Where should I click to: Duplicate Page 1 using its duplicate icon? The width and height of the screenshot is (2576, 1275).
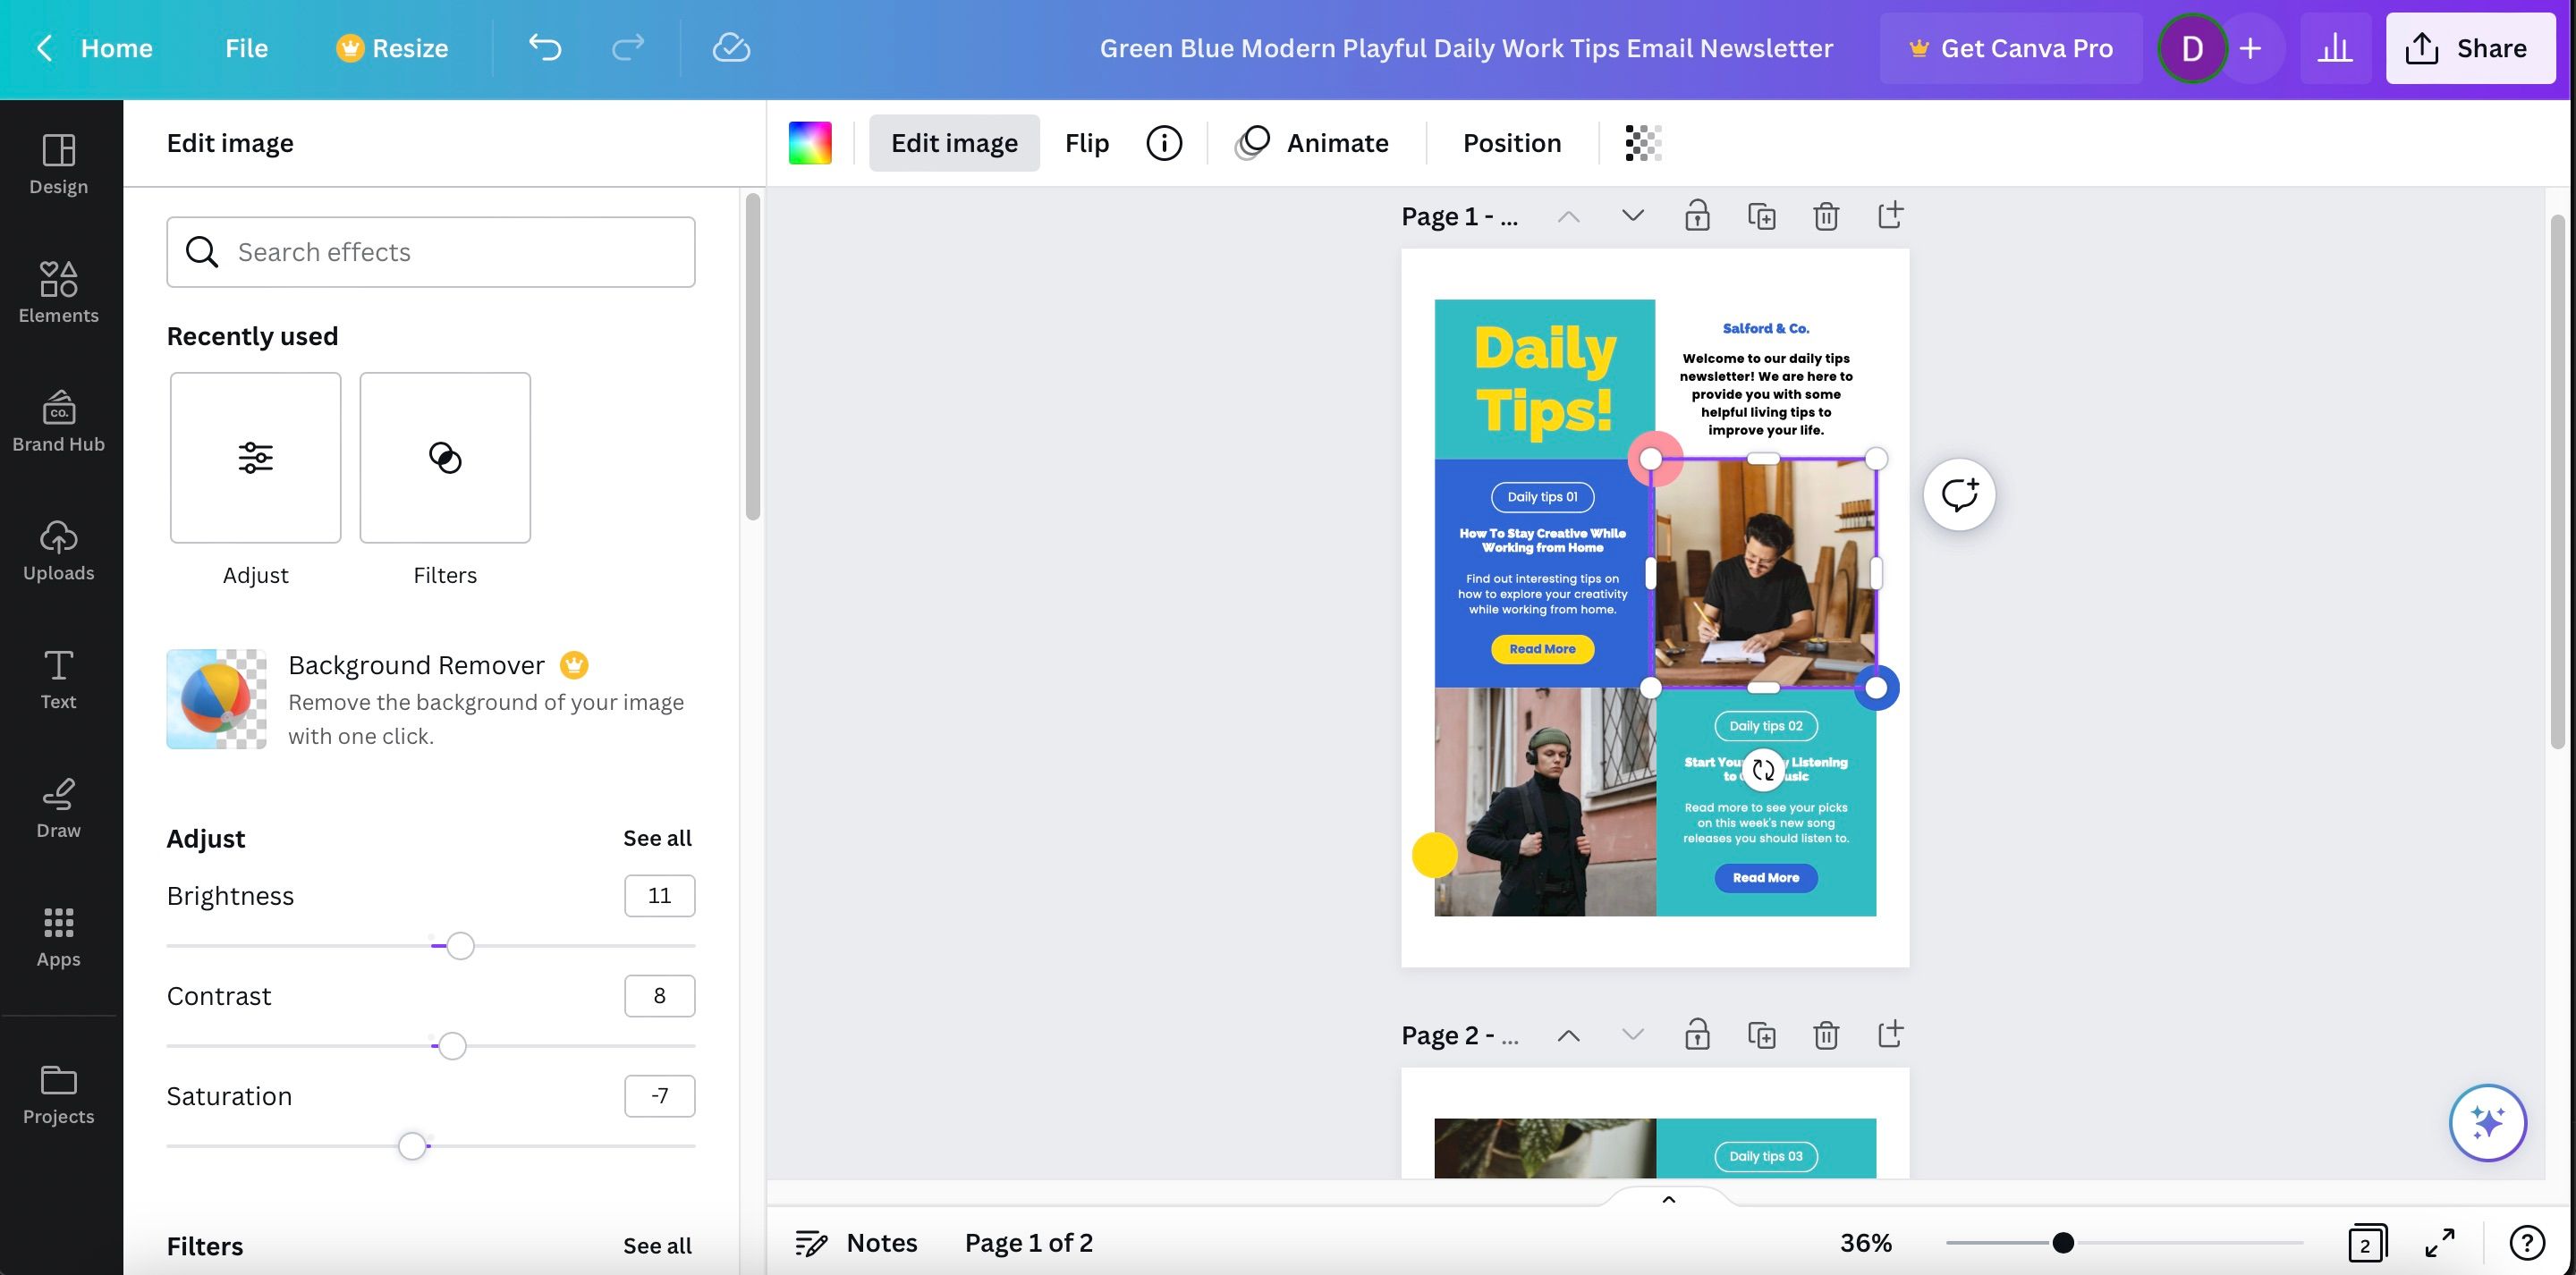click(x=1762, y=215)
